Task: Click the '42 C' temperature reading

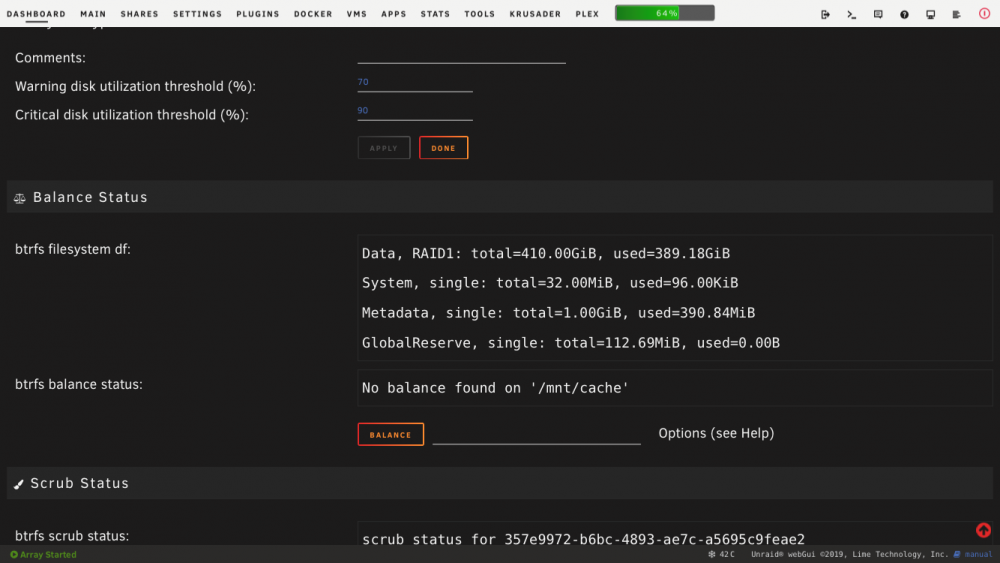Action: click(727, 554)
